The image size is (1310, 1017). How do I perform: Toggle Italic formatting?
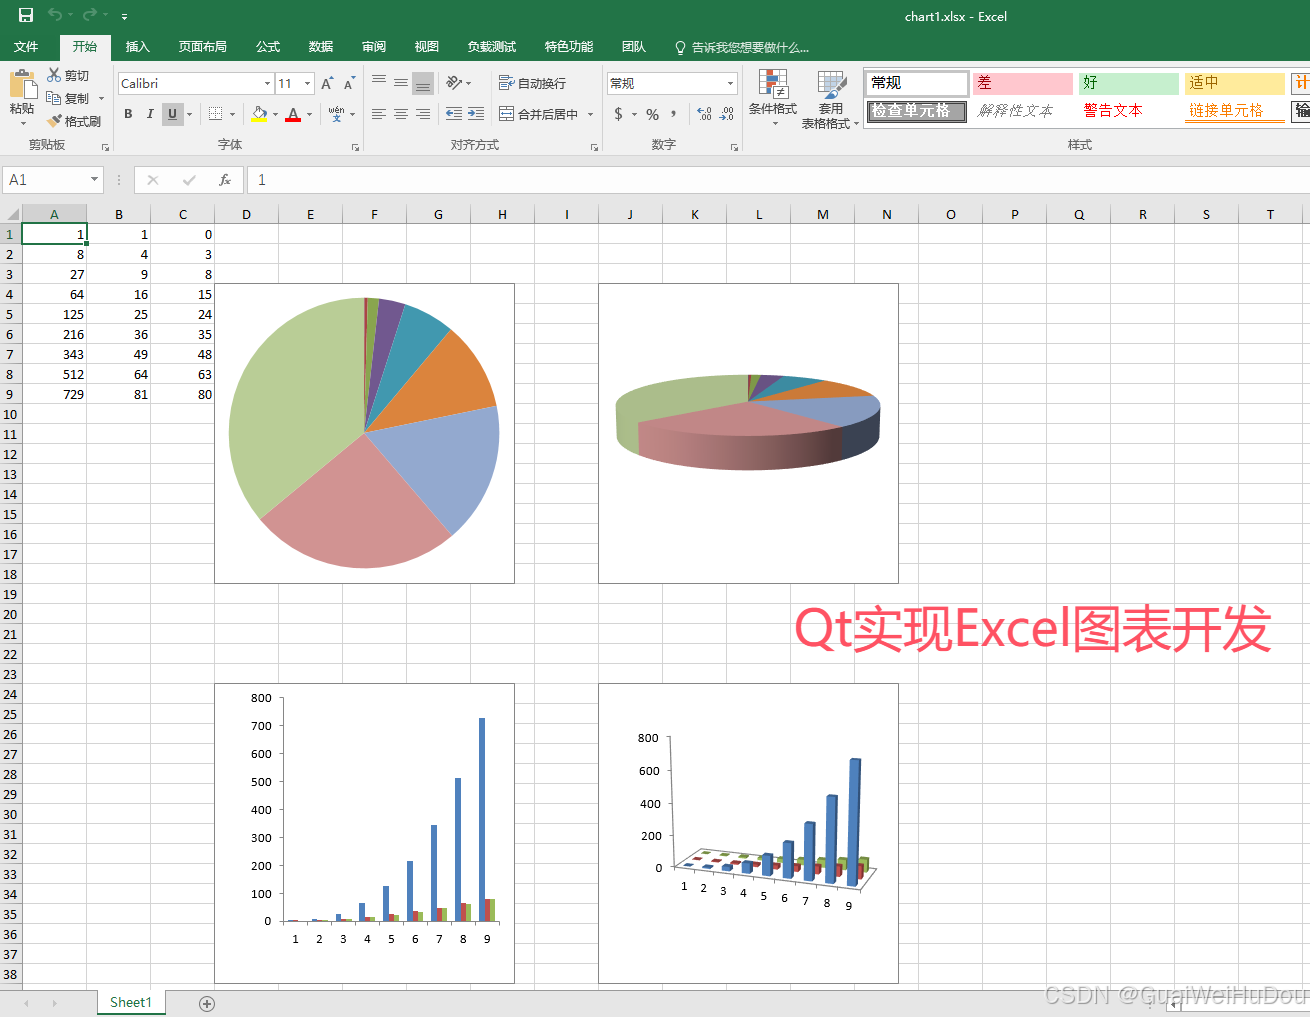click(x=150, y=114)
